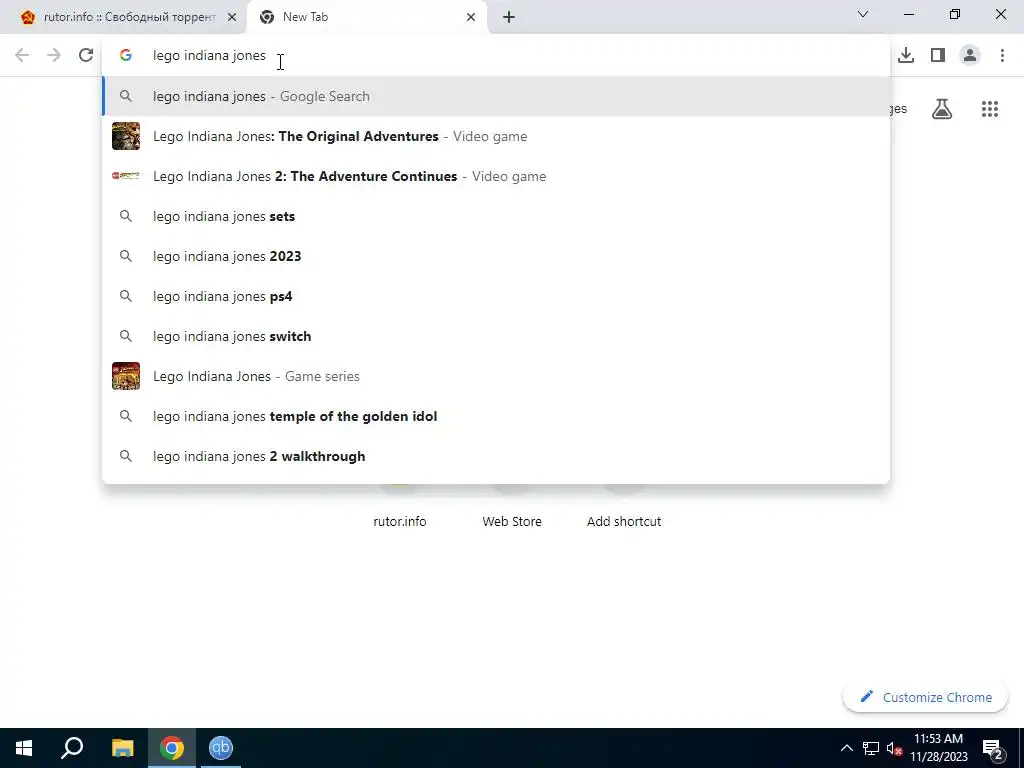Click the muted volume tray icon
The height and width of the screenshot is (768, 1024).
(x=894, y=749)
